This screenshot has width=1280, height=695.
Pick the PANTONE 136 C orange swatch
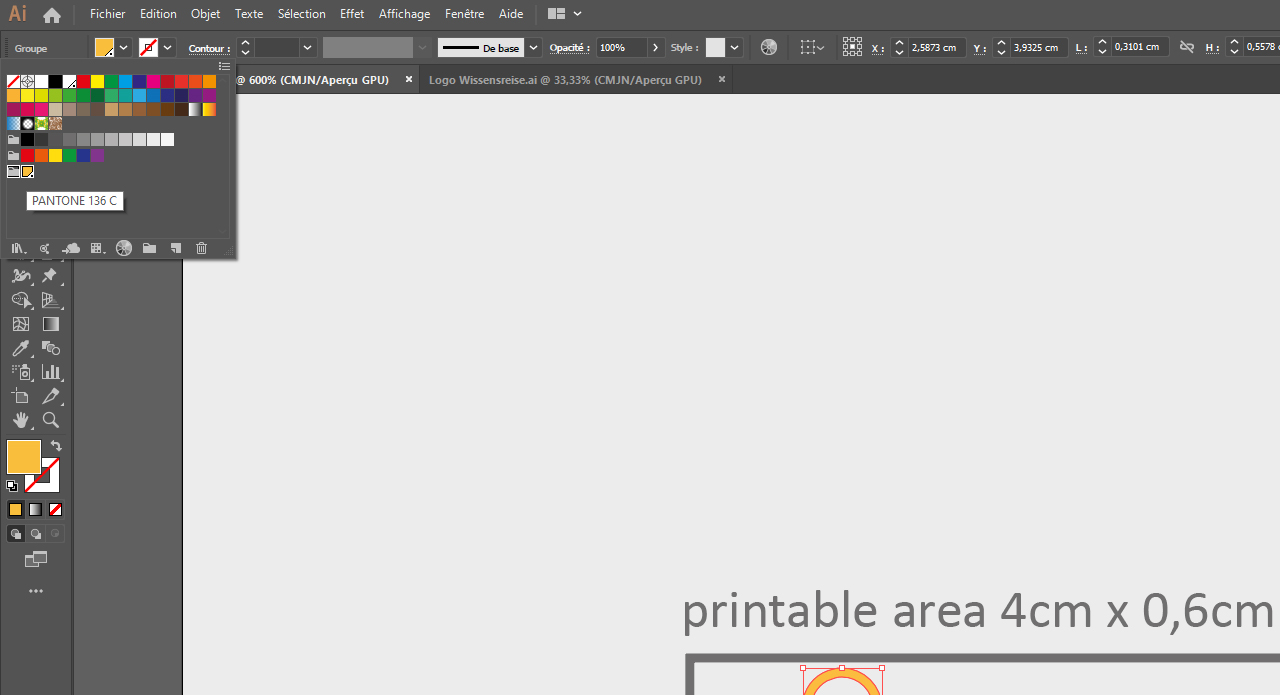(x=28, y=172)
